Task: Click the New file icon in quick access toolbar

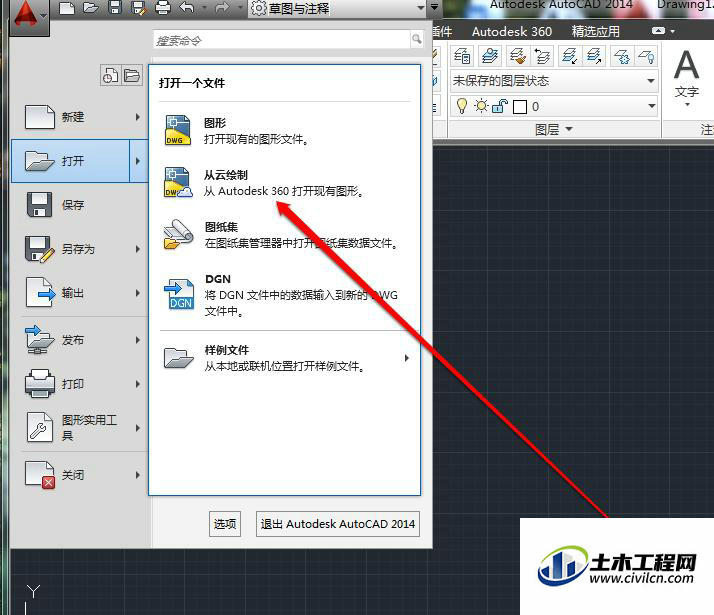Action: pyautogui.click(x=67, y=8)
